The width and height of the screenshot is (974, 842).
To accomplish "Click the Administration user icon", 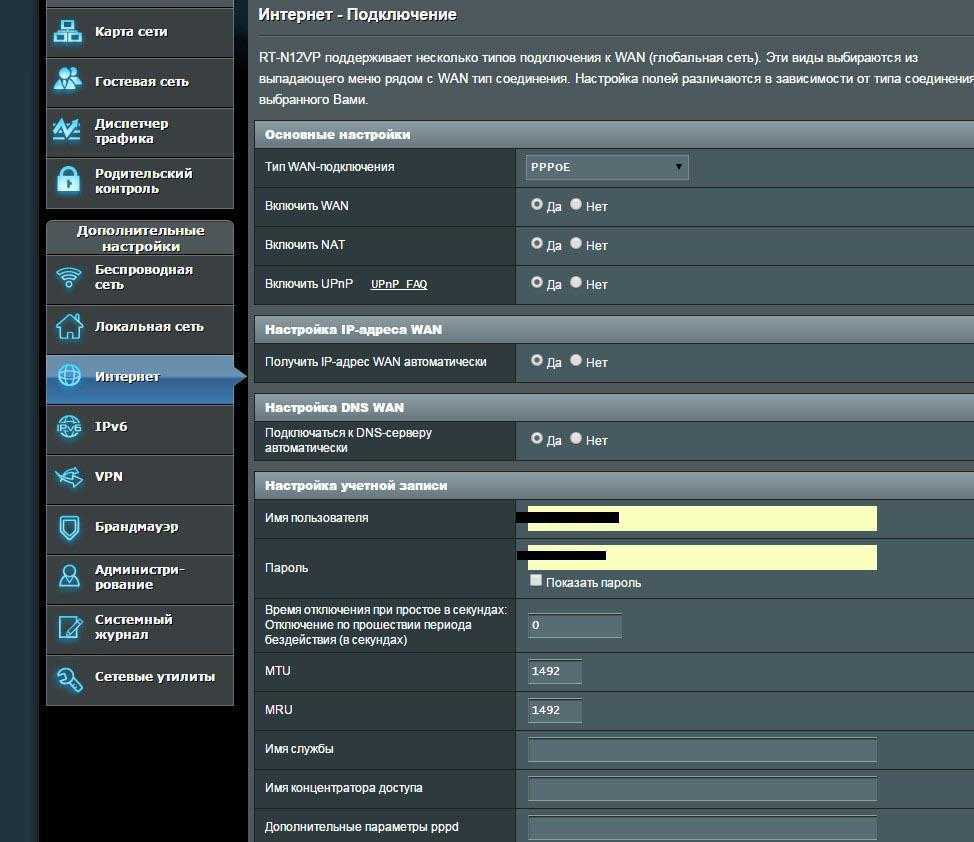I will pos(69,576).
